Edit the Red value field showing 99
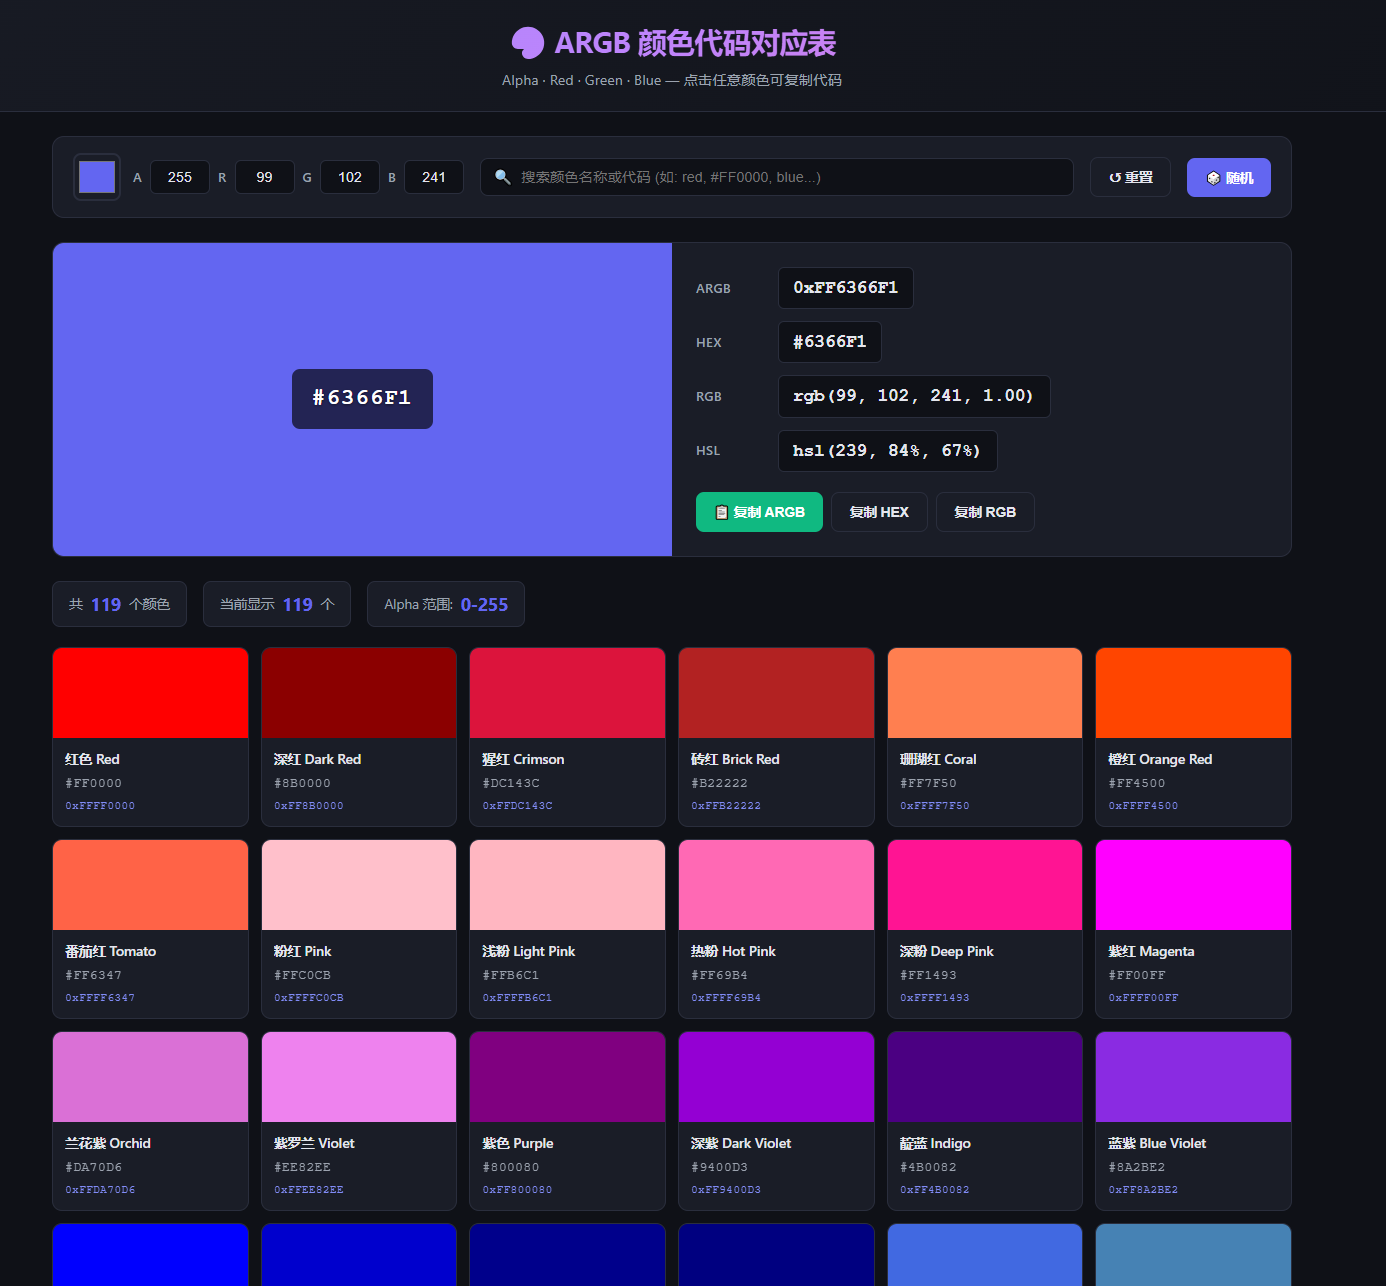The width and height of the screenshot is (1386, 1286). click(x=265, y=177)
